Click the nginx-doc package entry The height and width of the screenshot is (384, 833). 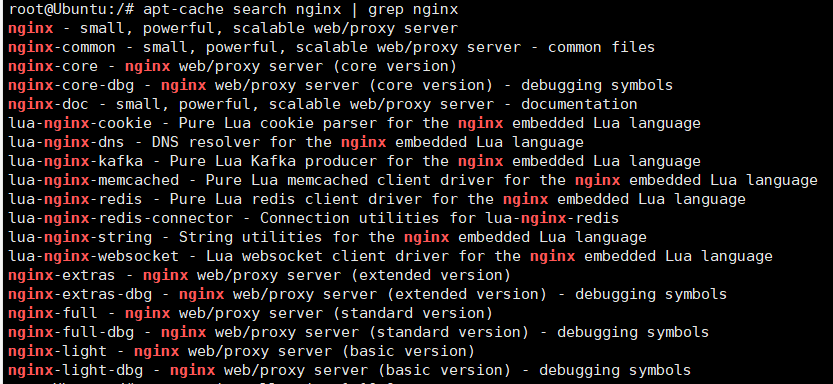point(322,104)
